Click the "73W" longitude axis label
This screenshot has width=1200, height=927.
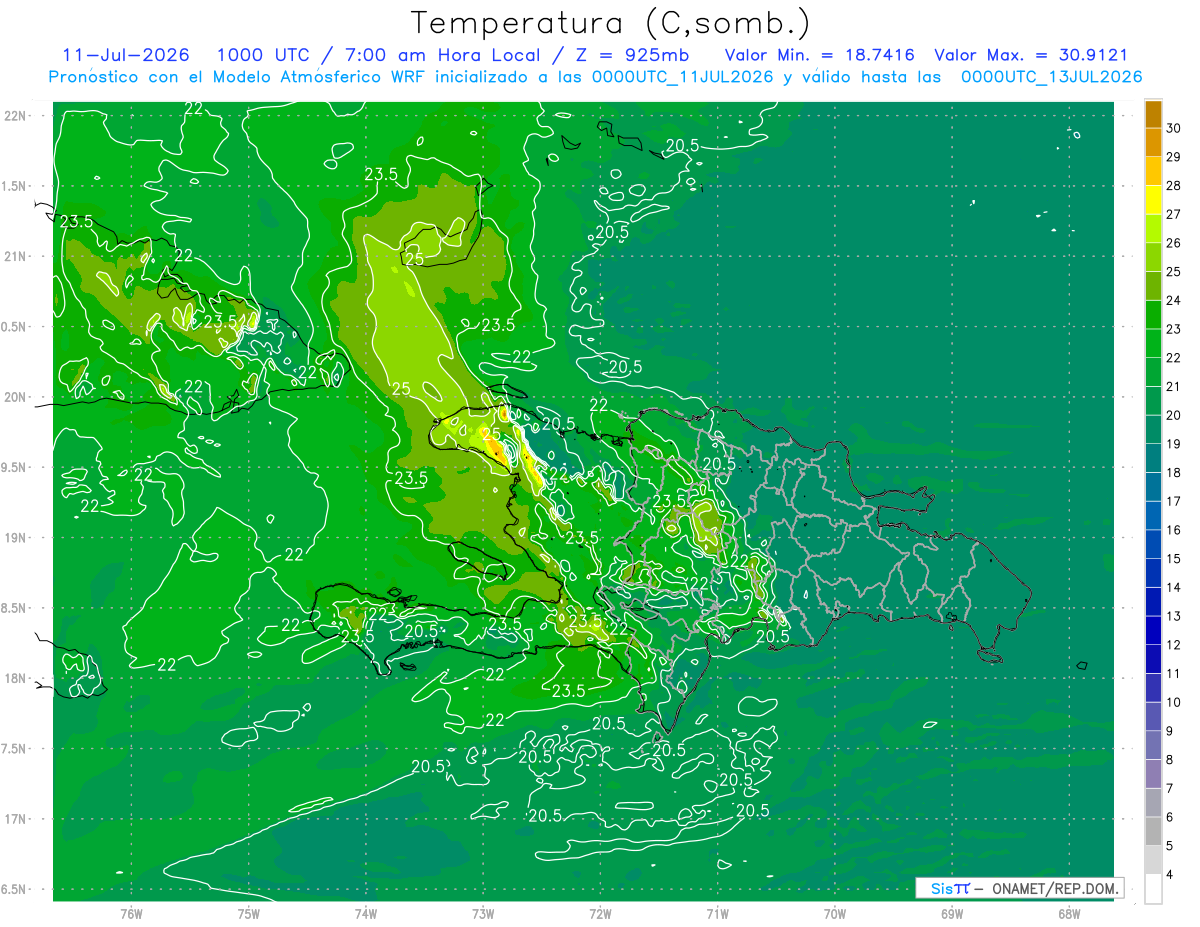click(x=483, y=914)
